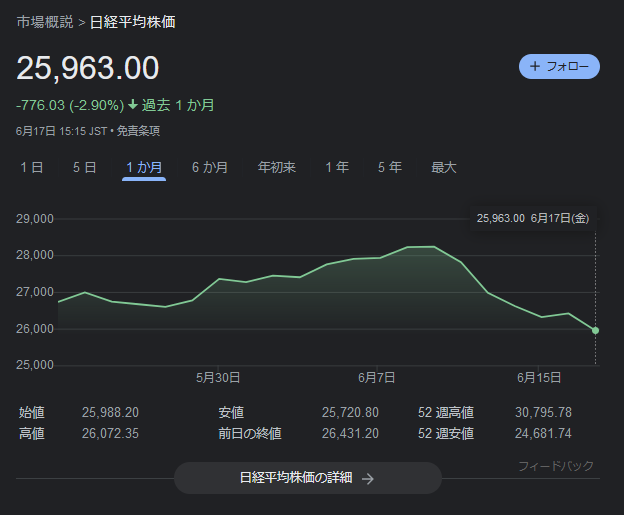Image resolution: width=624 pixels, height=515 pixels.
Task: Click the current price 25,963.00
Action: click(x=88, y=68)
